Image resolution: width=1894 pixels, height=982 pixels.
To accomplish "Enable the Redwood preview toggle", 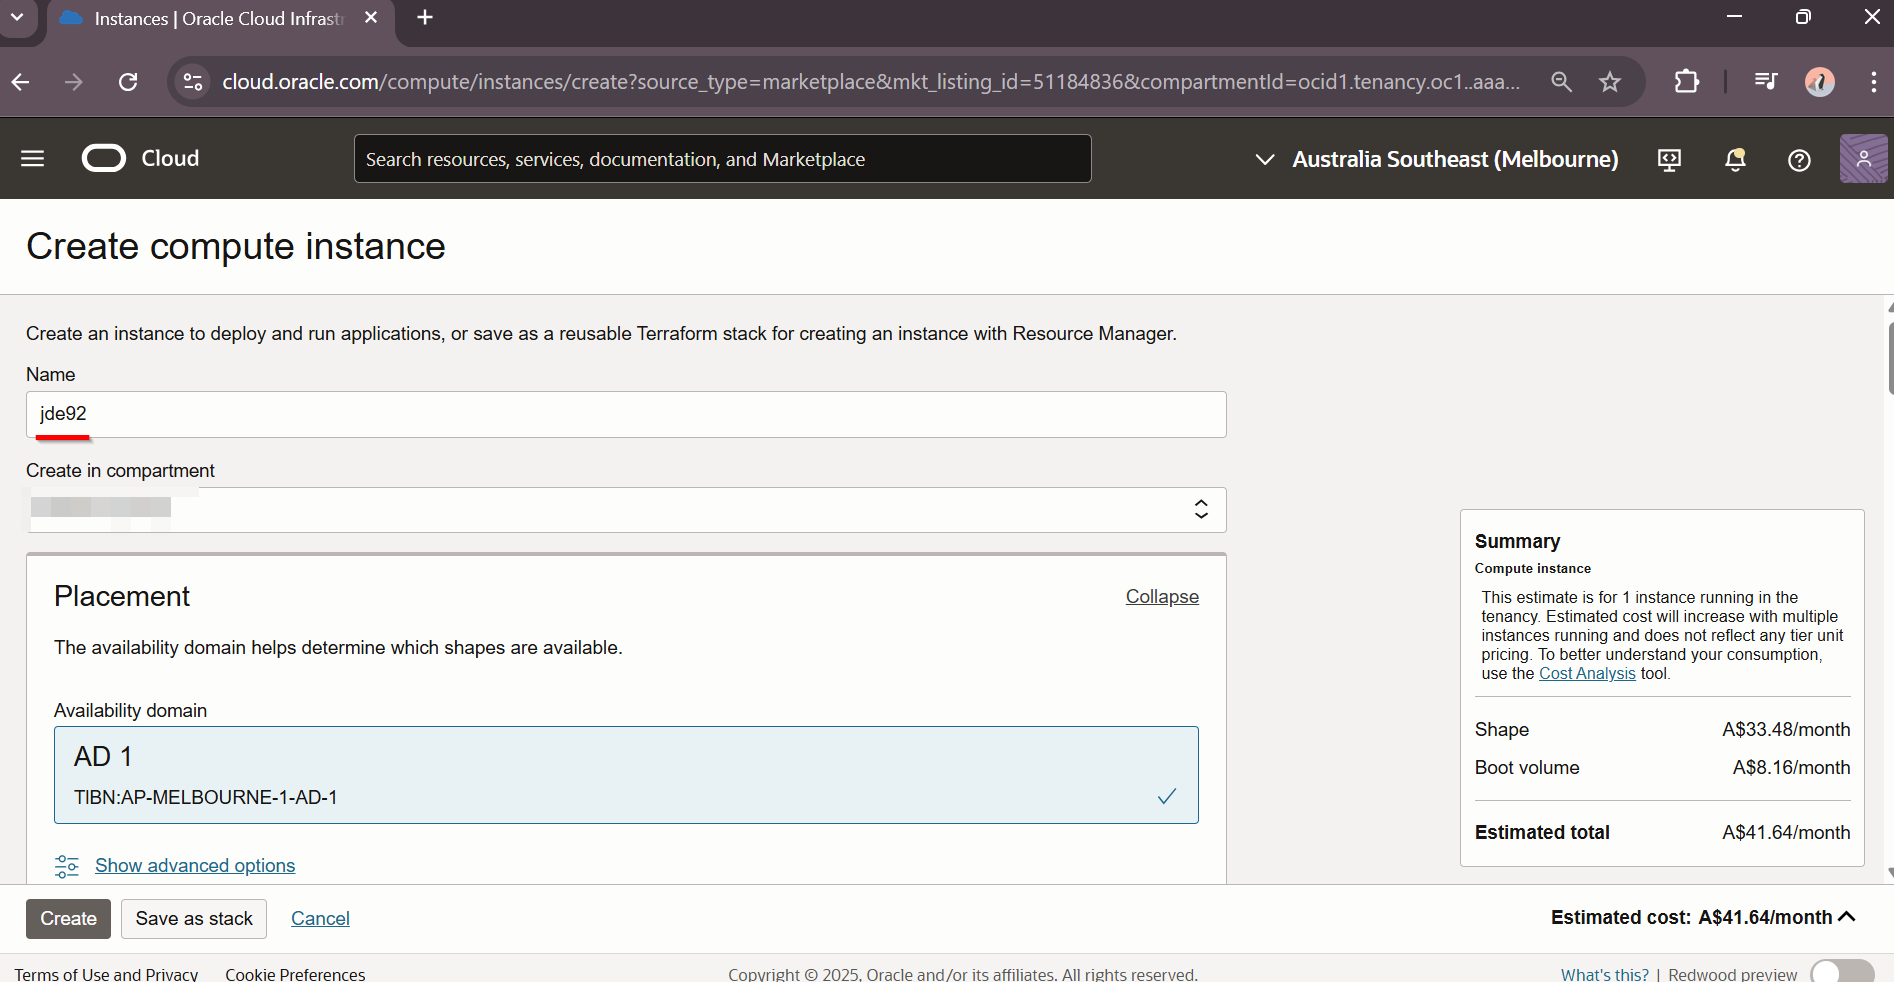I will (x=1841, y=969).
